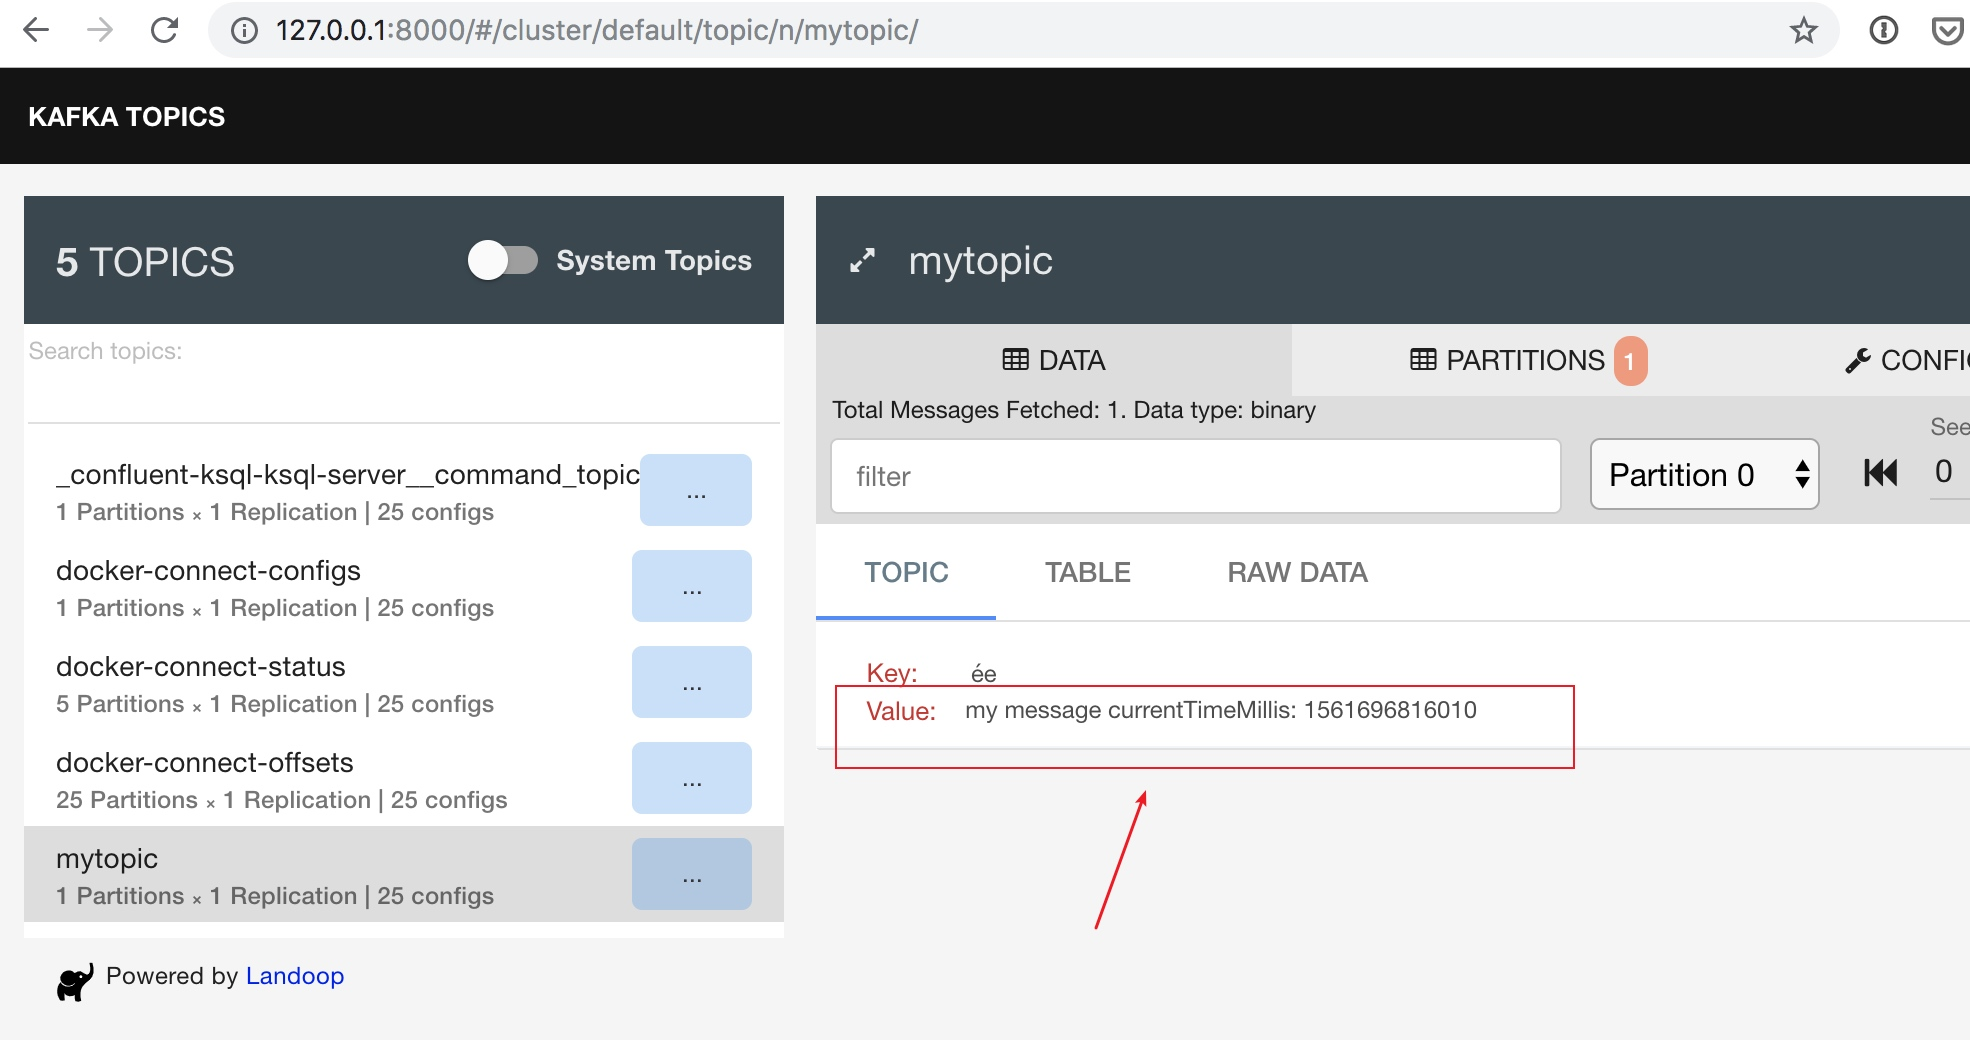Click the '5 TOPICS' heading

click(145, 262)
